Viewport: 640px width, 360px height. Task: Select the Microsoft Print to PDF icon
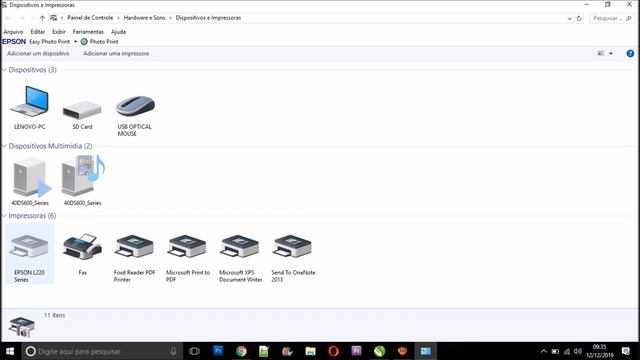pos(187,246)
